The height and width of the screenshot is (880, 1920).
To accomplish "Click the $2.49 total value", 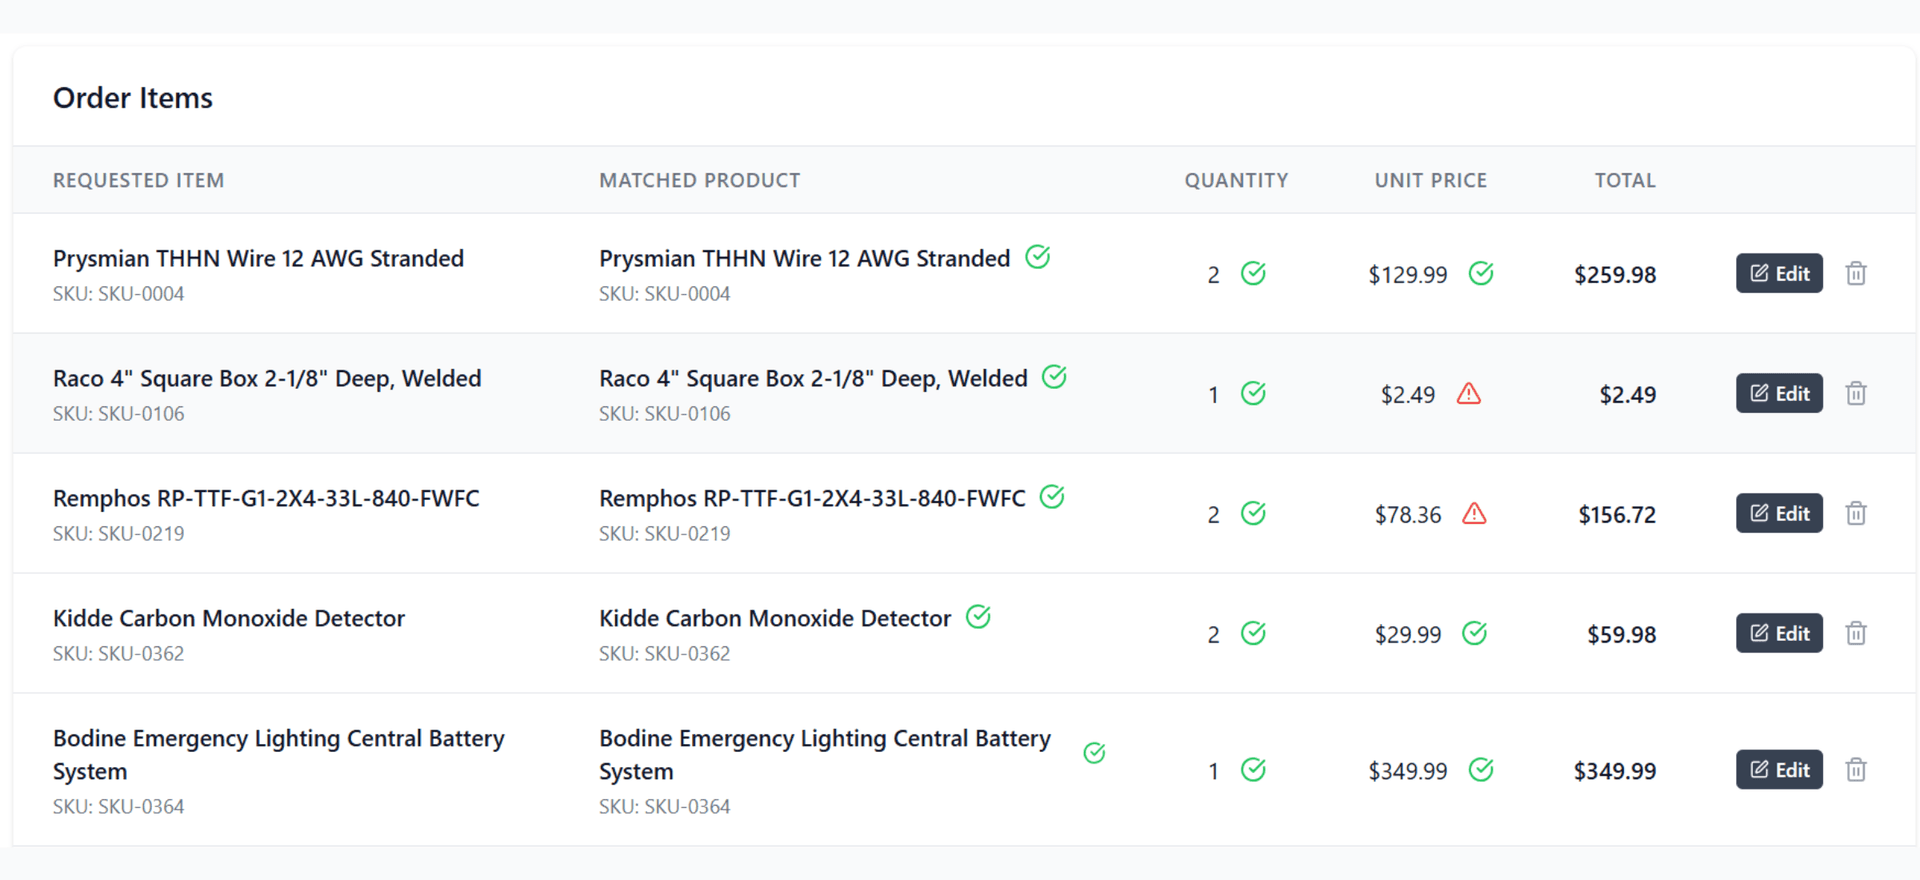I will coord(1628,394).
